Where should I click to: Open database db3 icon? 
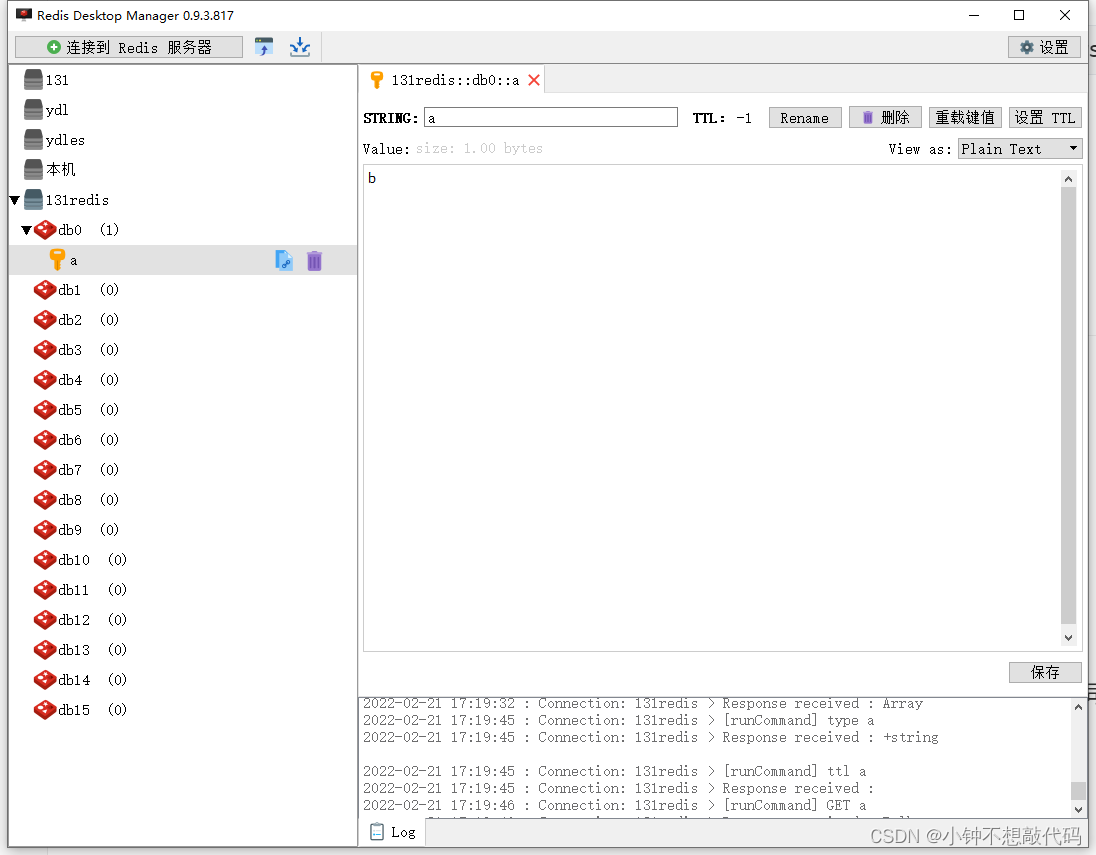(45, 350)
